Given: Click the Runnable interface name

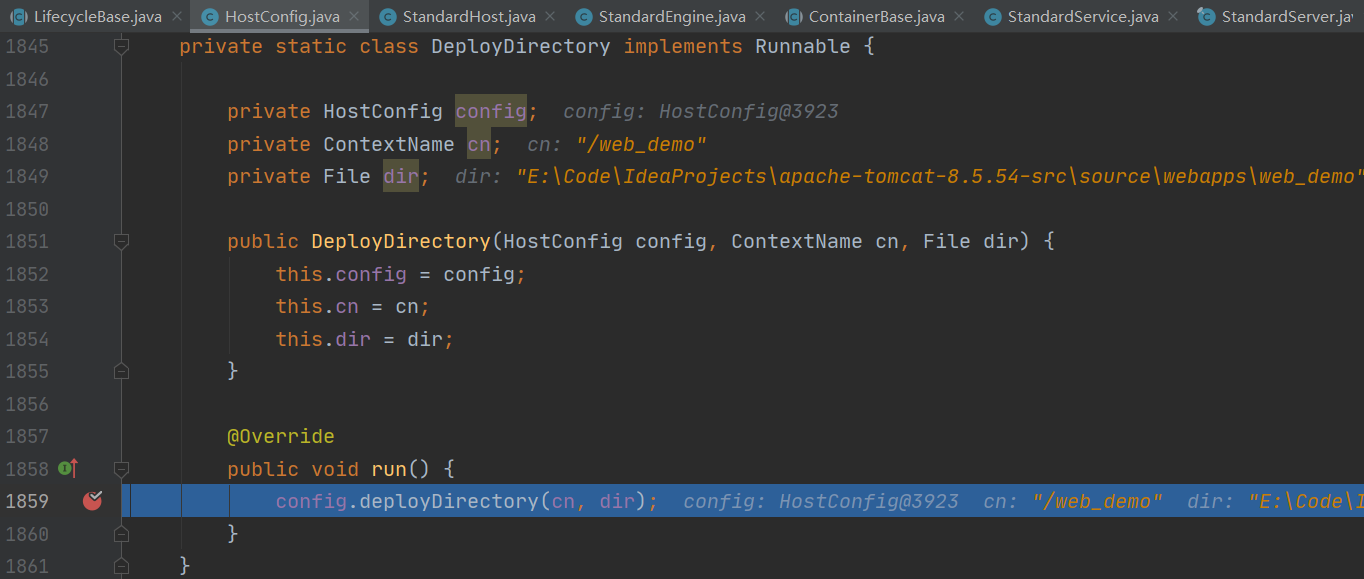Looking at the screenshot, I should tap(803, 46).
